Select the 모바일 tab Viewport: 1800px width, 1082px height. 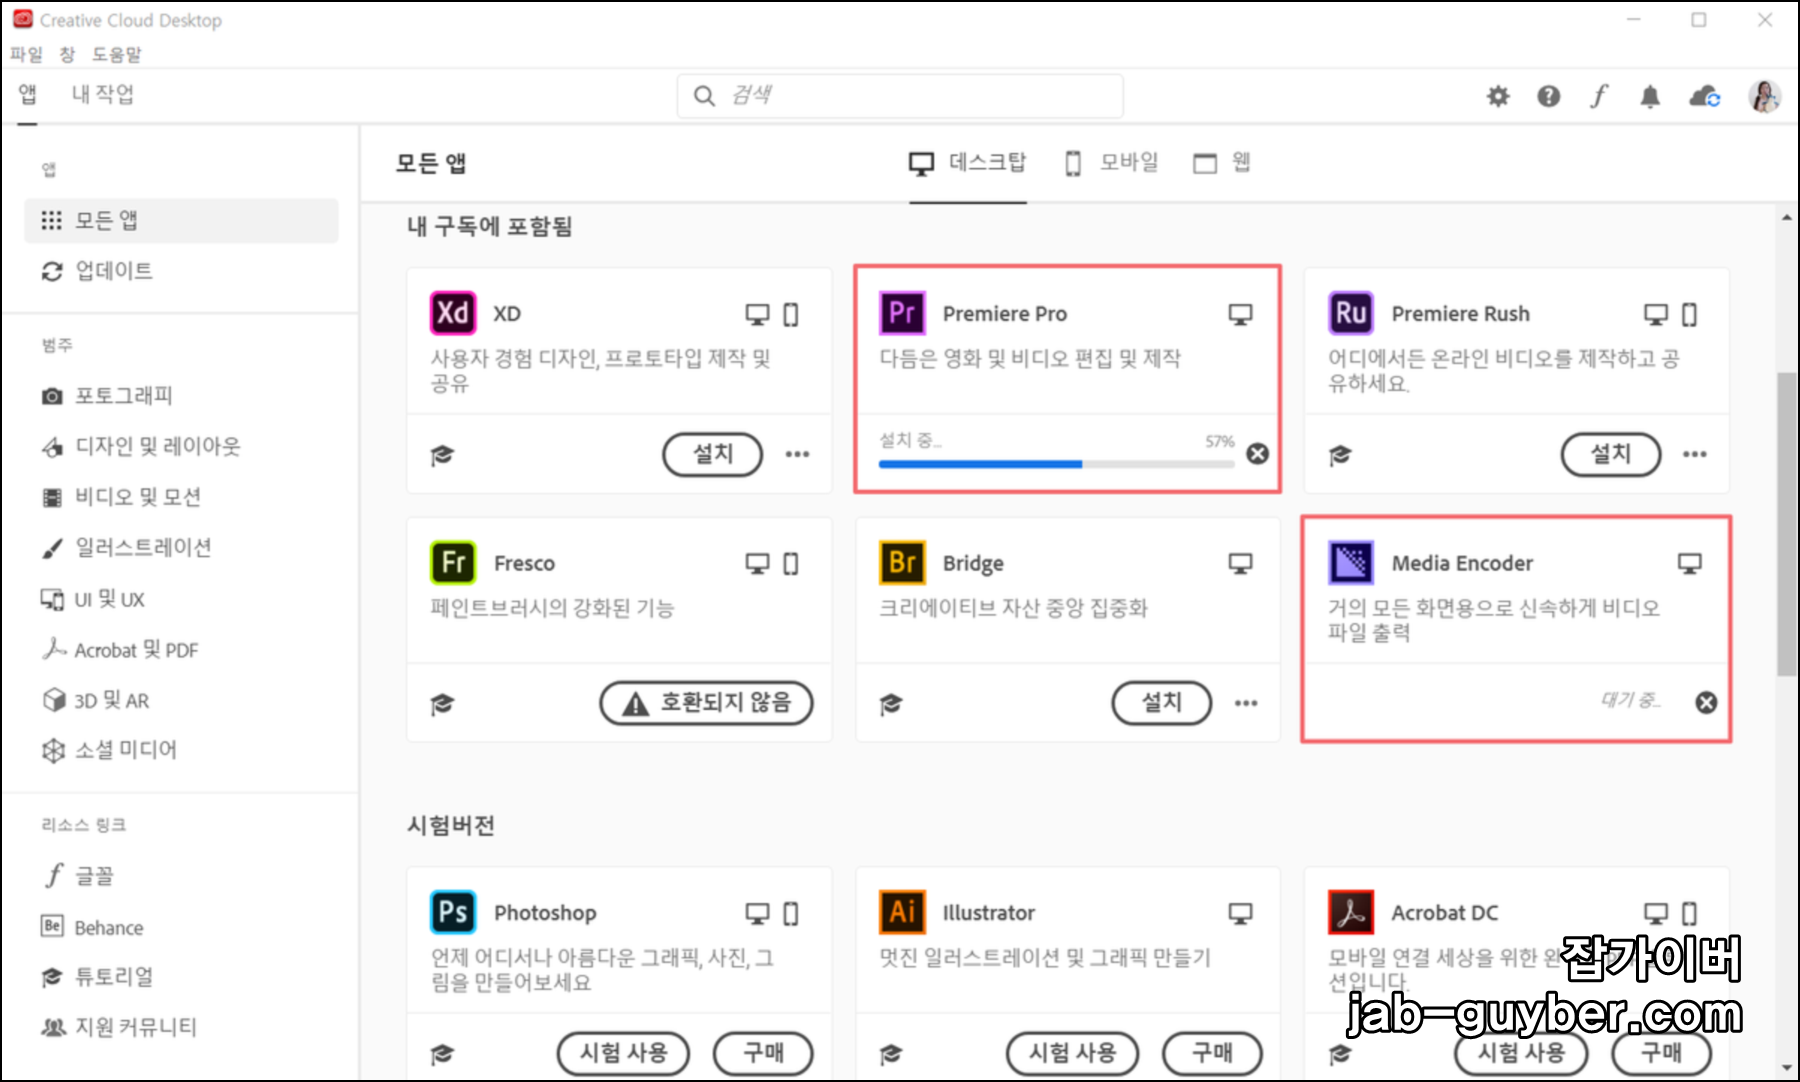point(1112,163)
